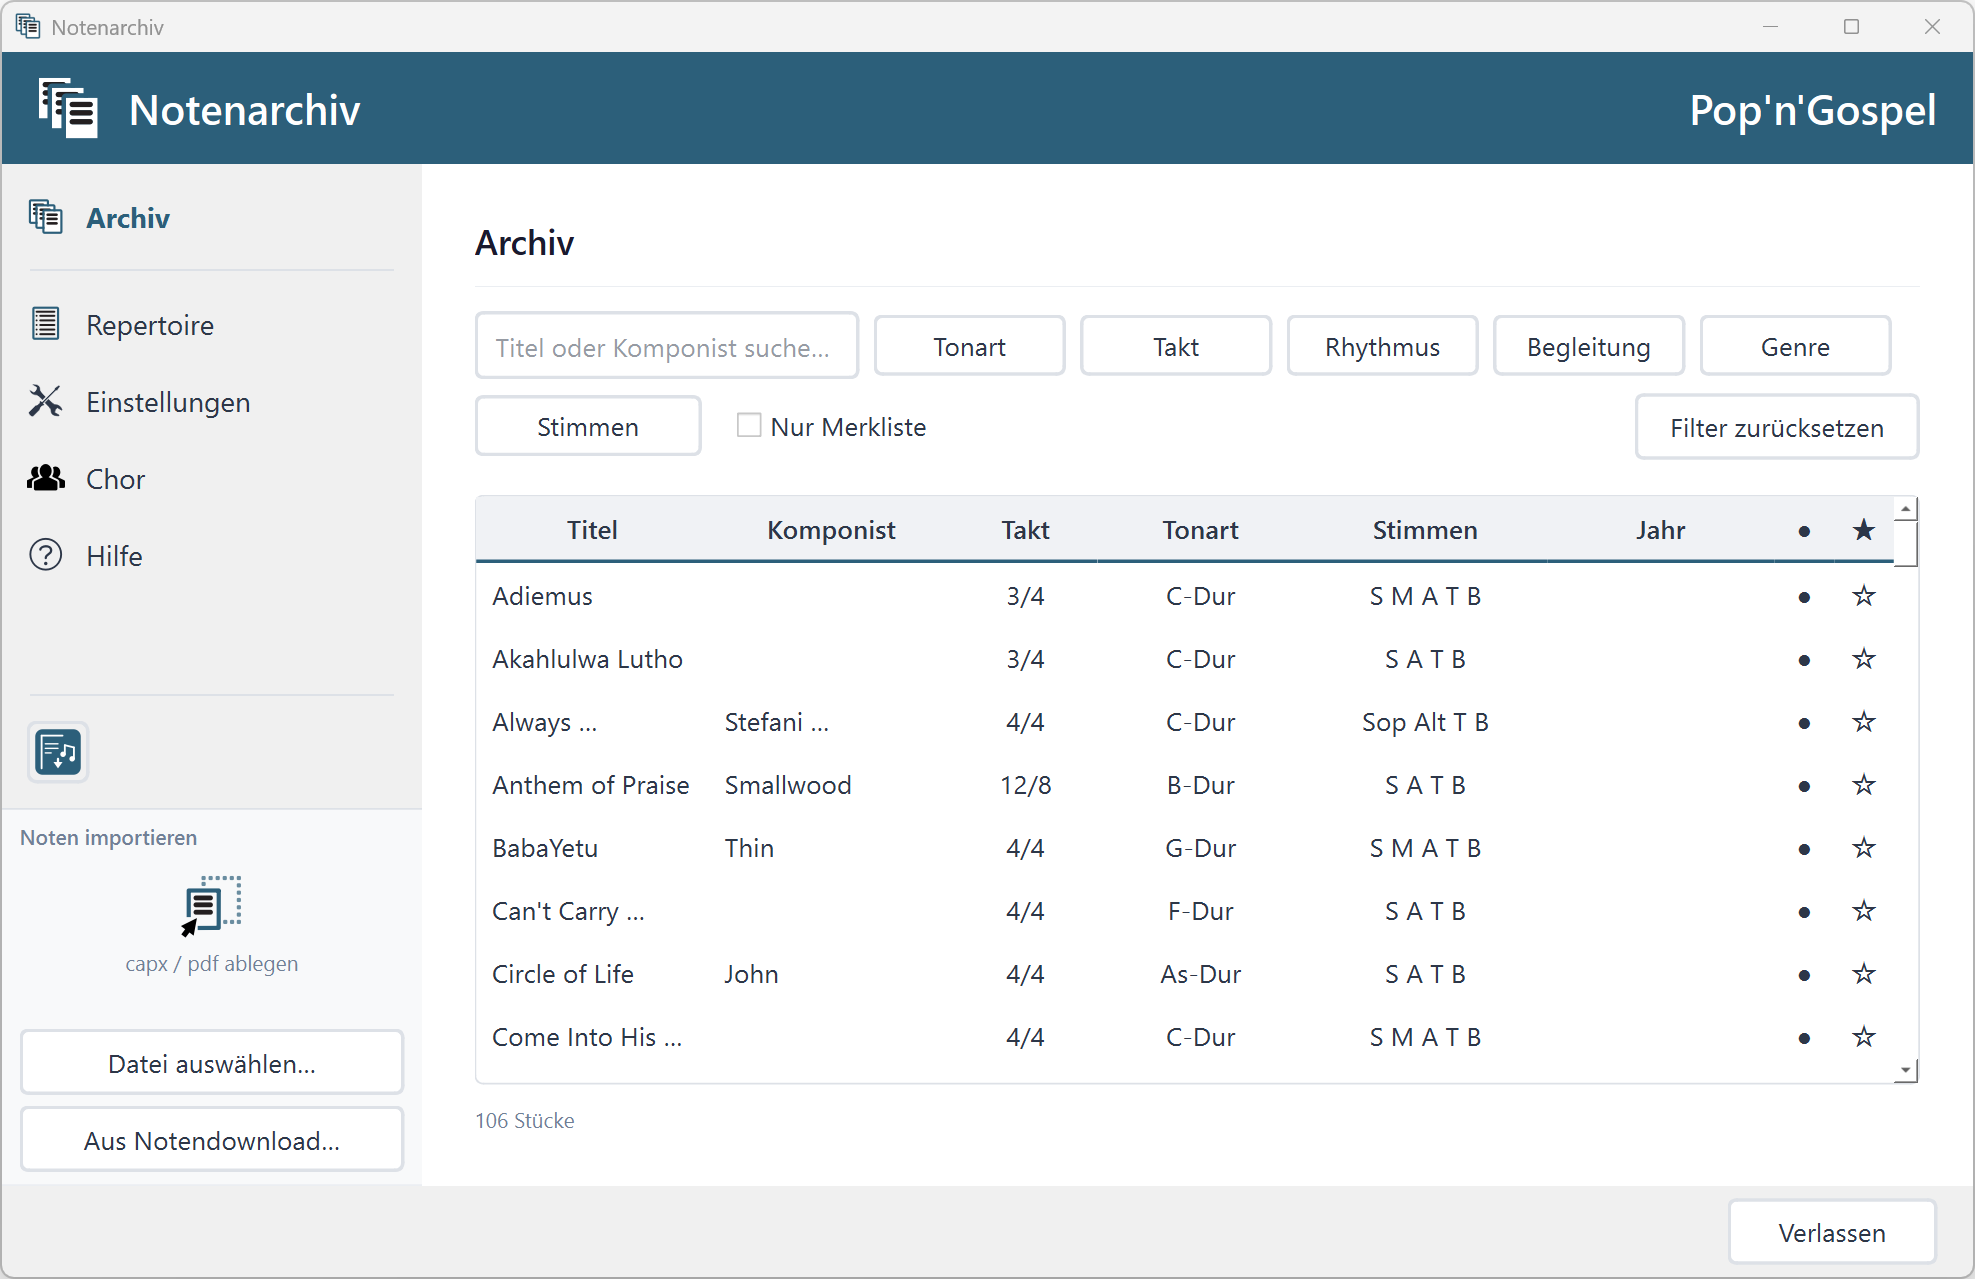Click the dot in the Adiemus row
Screen dimensions: 1975x1279
(x=1804, y=597)
